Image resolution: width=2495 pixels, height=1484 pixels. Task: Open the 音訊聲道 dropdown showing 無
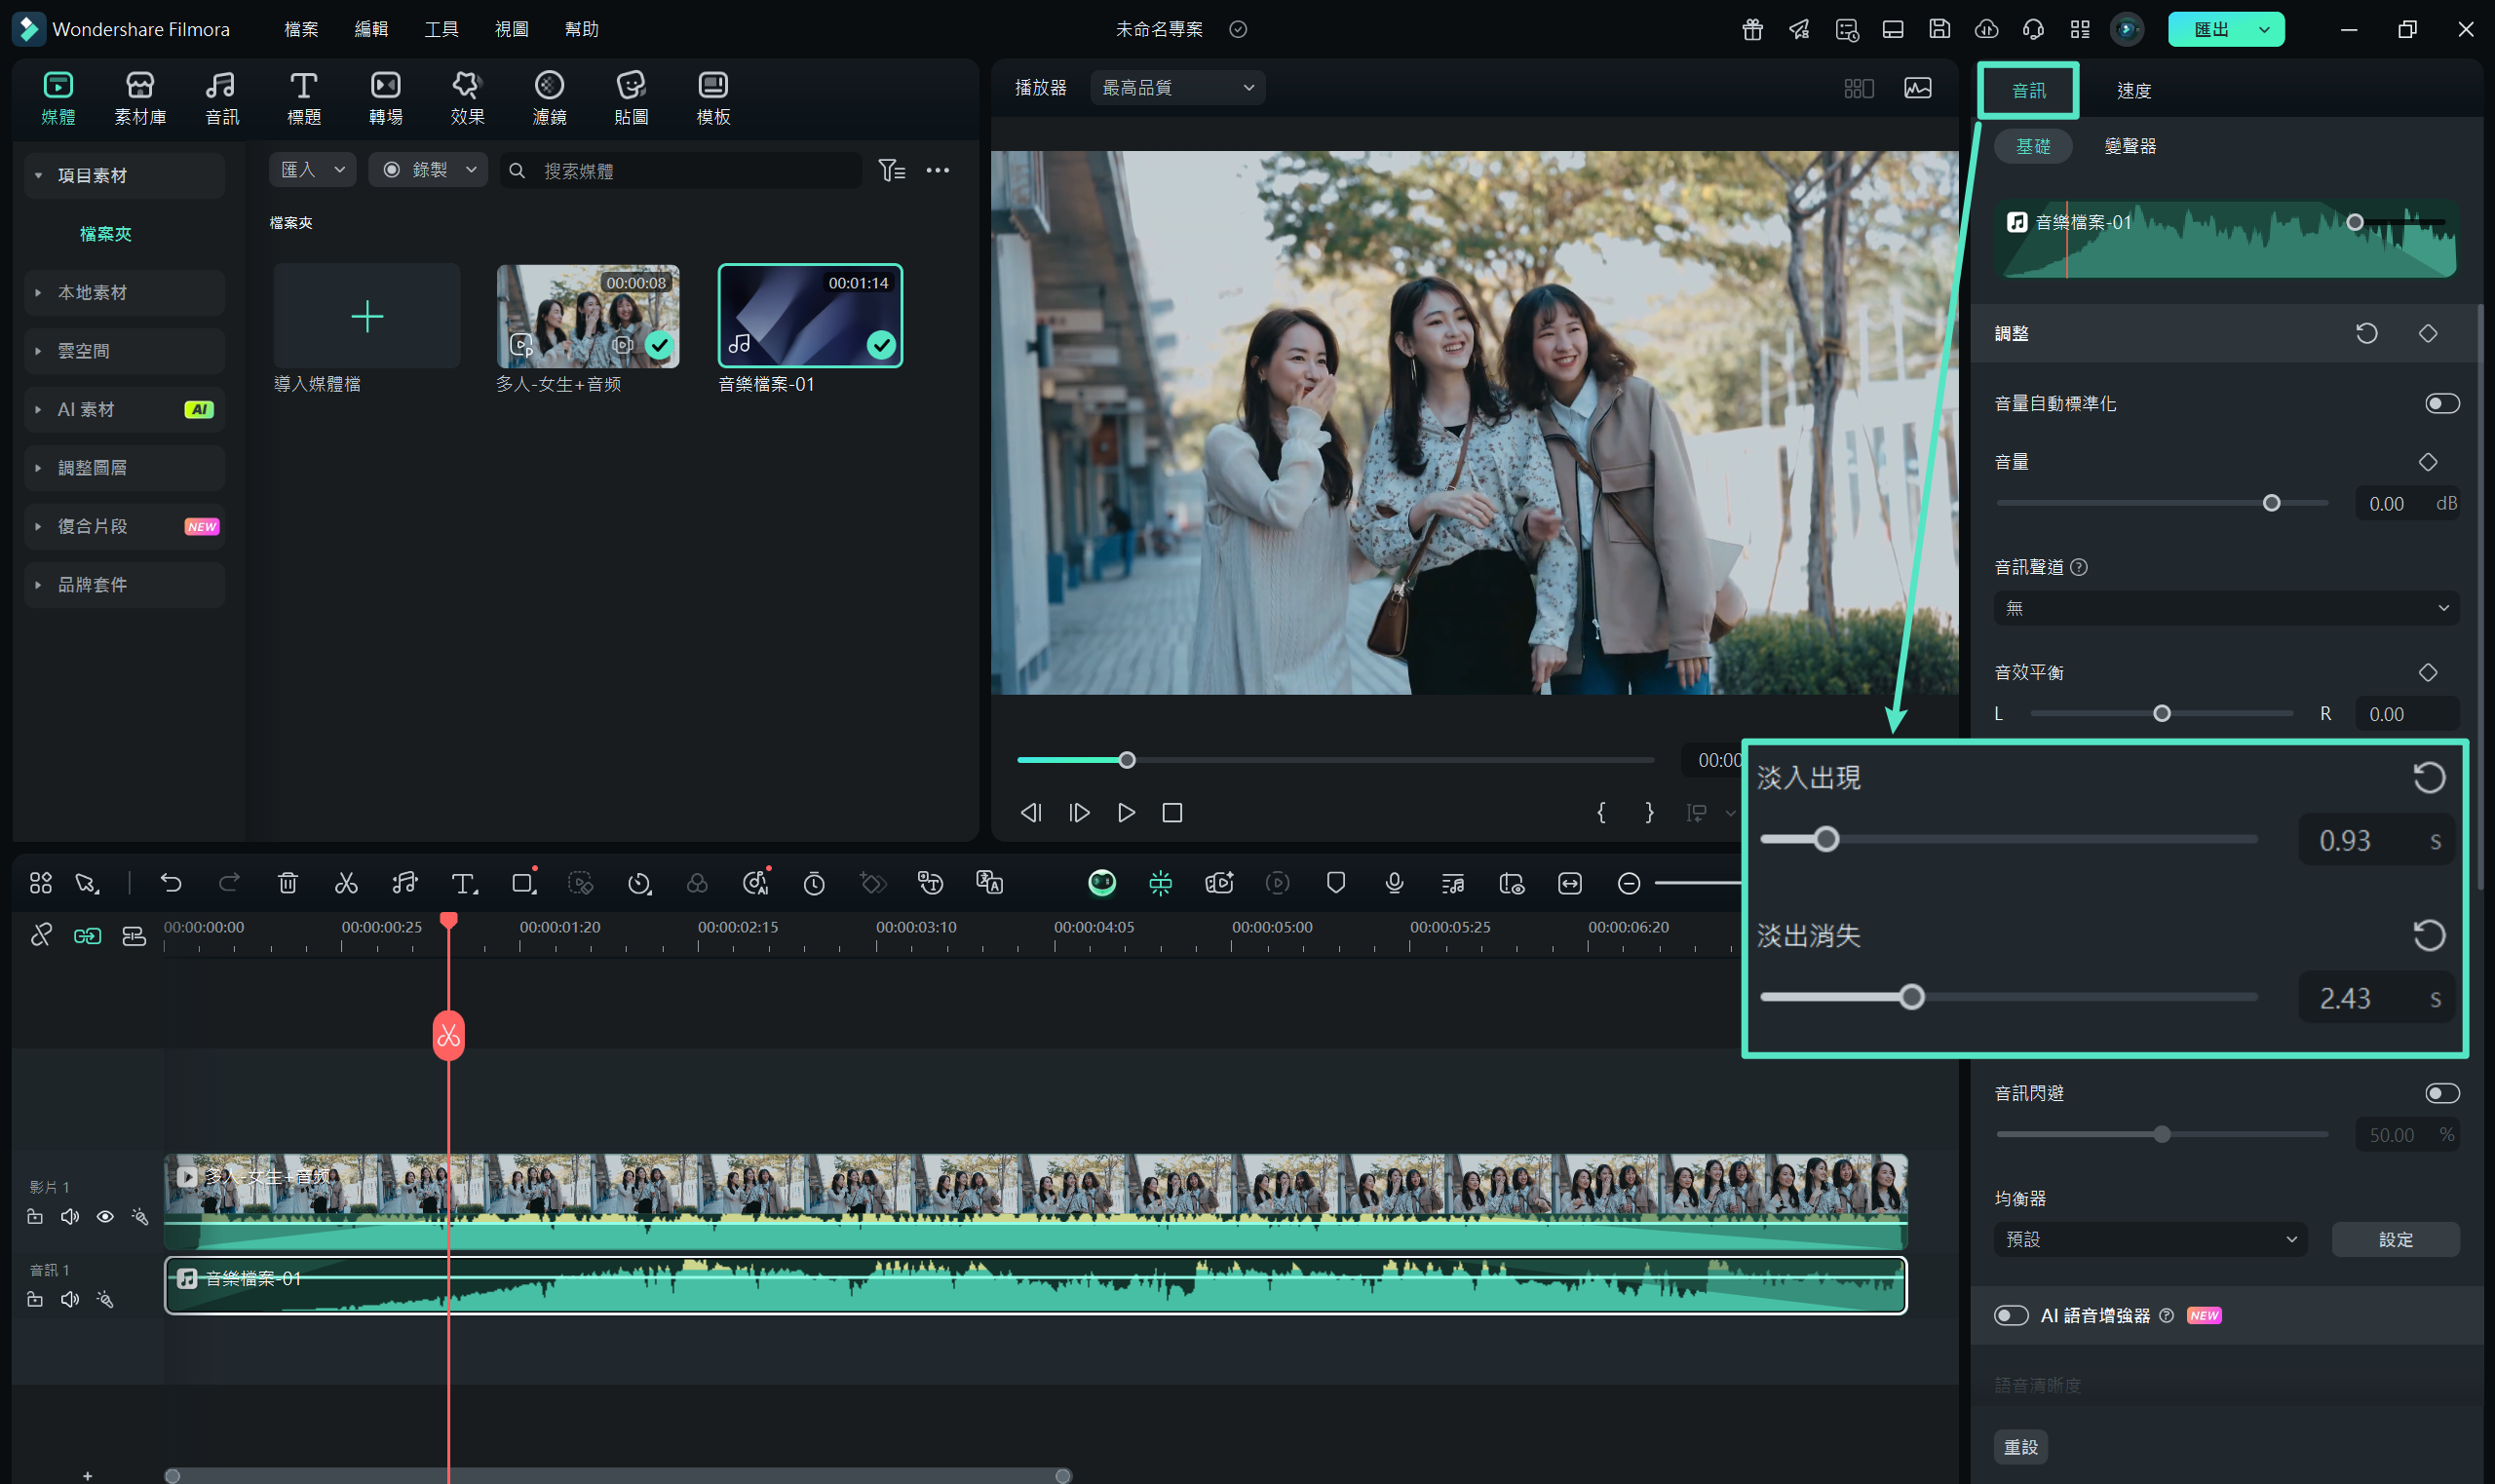pos(2226,608)
